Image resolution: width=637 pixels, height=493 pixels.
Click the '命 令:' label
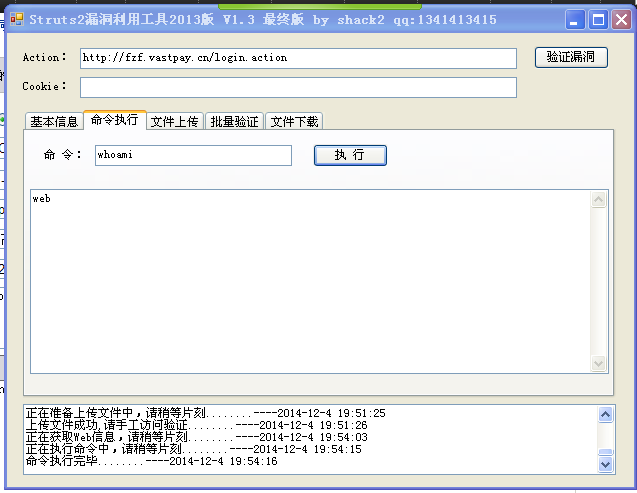pos(63,155)
